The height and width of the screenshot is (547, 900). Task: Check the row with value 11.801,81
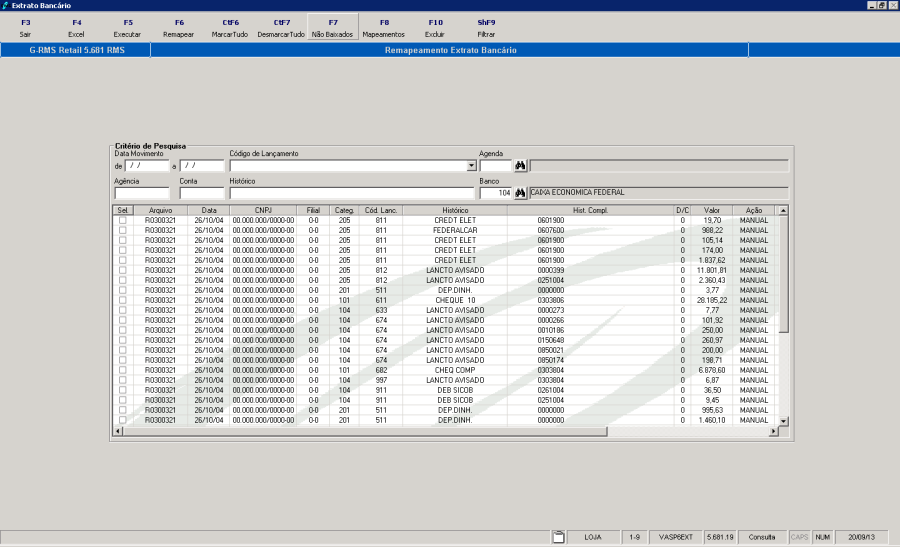tap(122, 270)
